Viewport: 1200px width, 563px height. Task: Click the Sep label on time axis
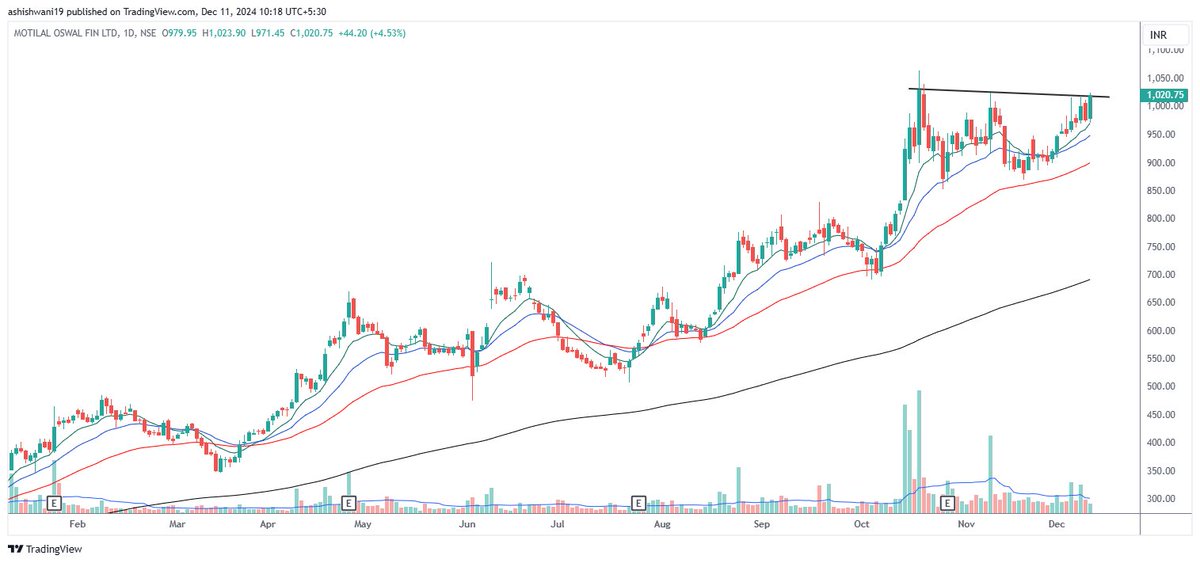[762, 522]
